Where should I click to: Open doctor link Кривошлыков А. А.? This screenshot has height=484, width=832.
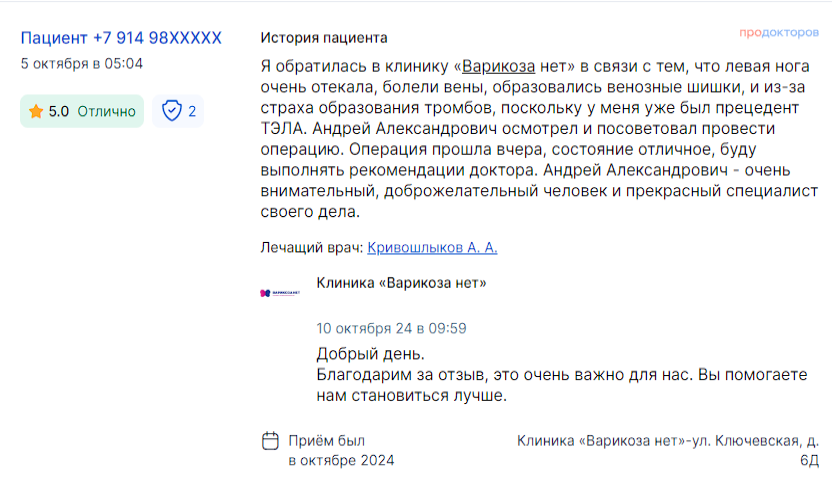coord(432,248)
